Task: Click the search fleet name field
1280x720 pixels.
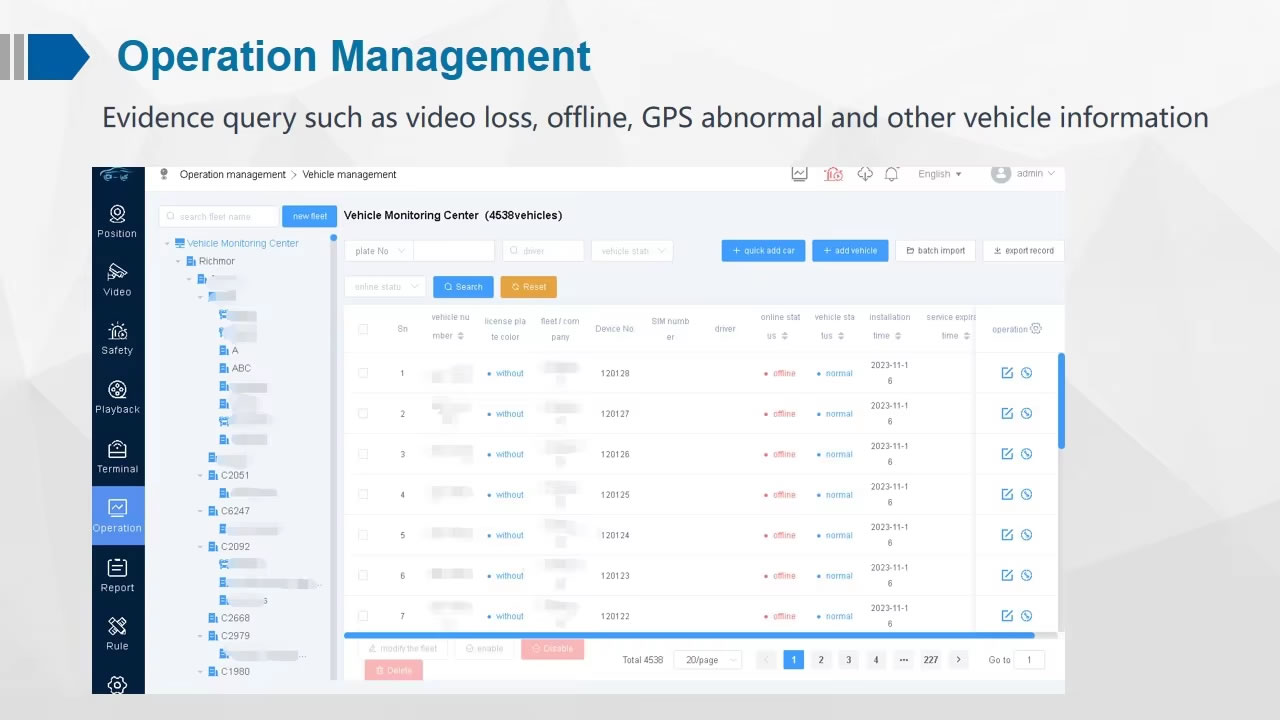Action: point(219,216)
